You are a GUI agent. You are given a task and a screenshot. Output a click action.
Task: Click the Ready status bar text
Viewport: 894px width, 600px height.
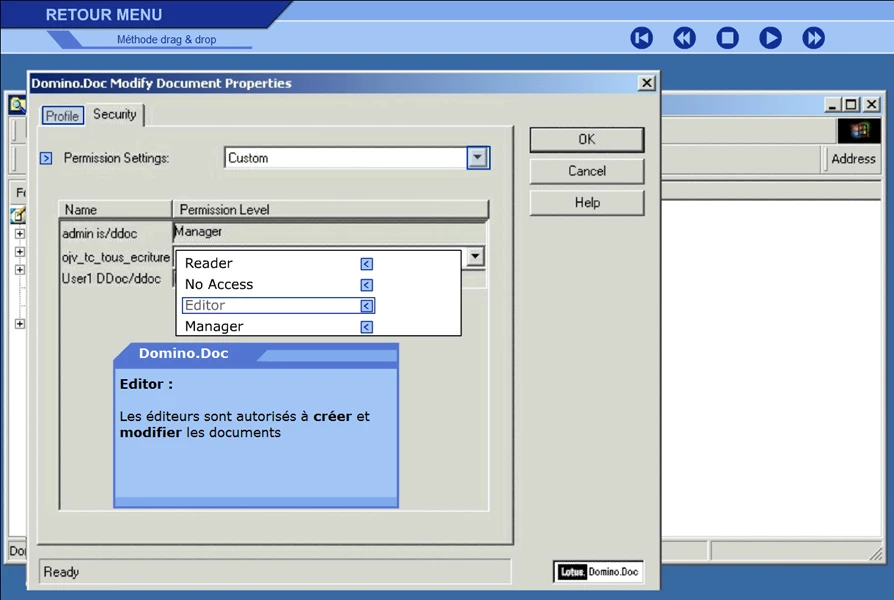(61, 572)
